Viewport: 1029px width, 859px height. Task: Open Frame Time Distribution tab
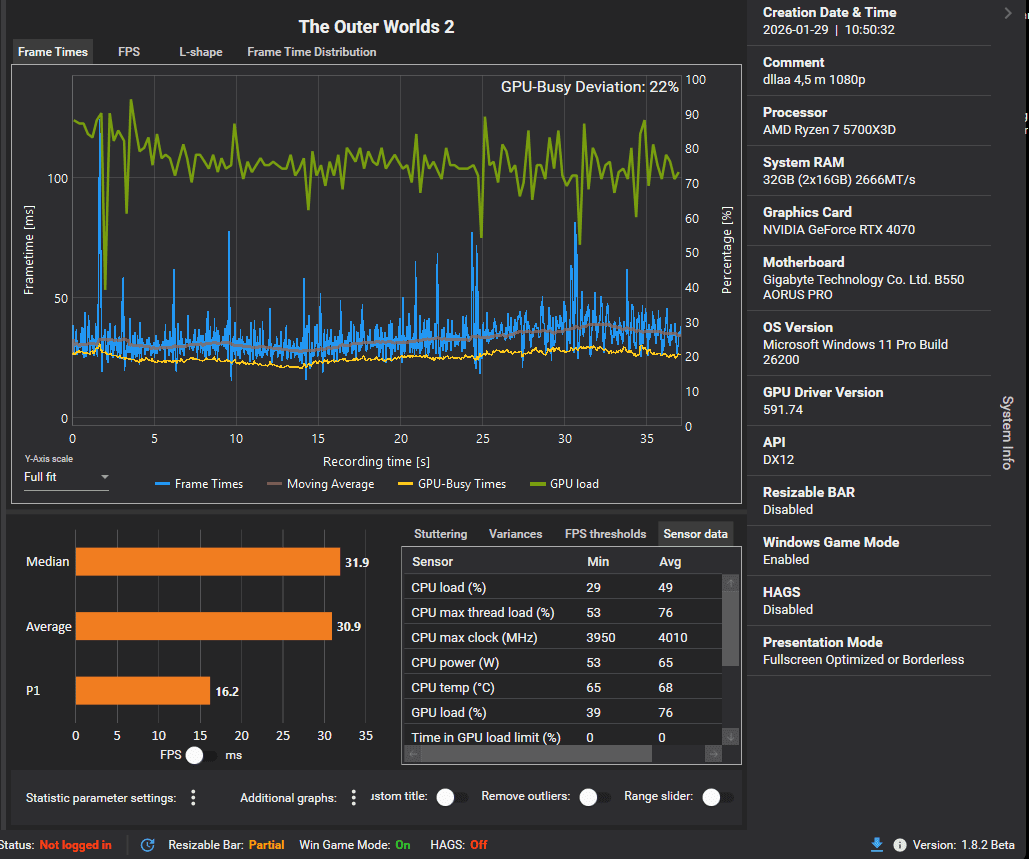(312, 52)
